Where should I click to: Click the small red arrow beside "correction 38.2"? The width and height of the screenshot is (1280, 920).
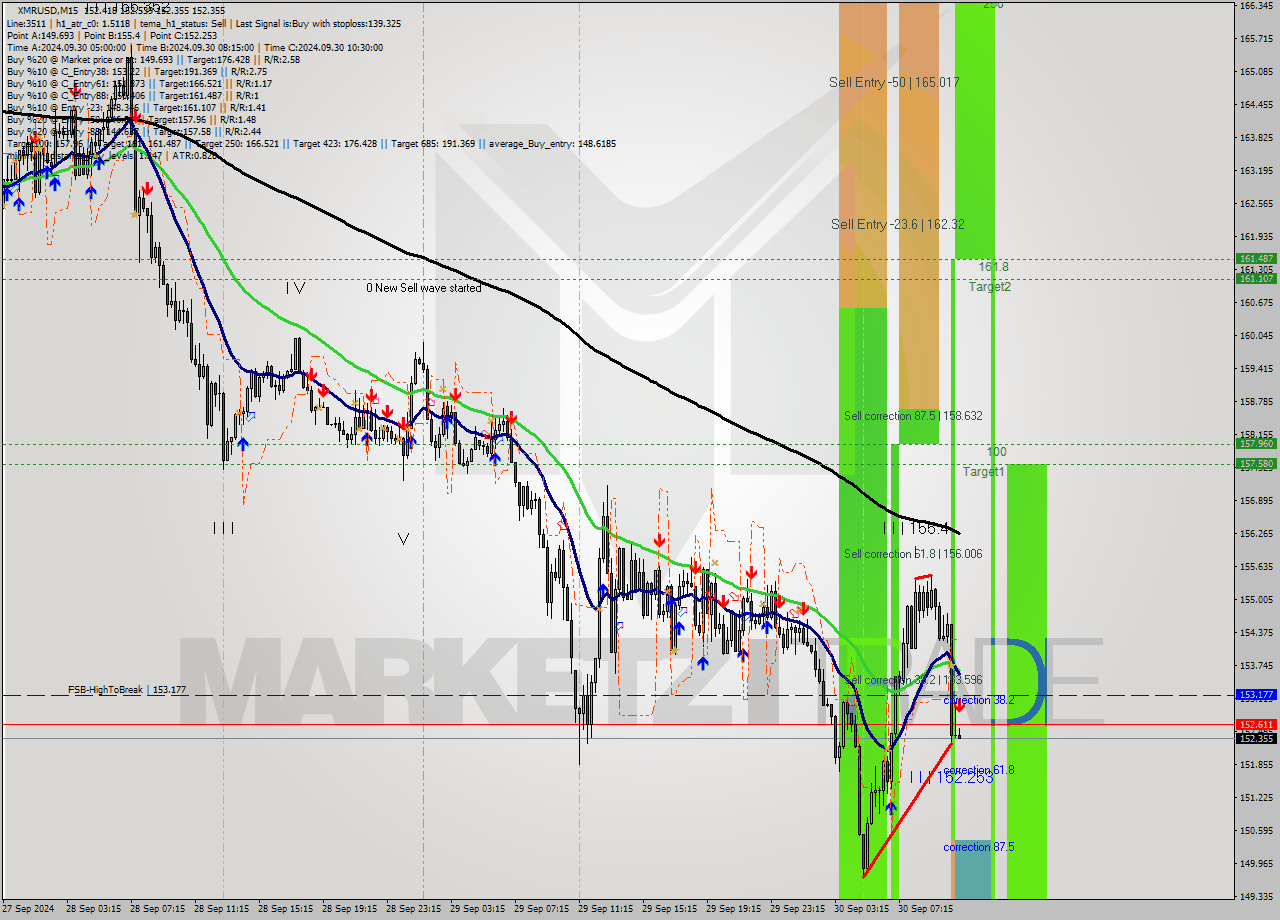(959, 707)
